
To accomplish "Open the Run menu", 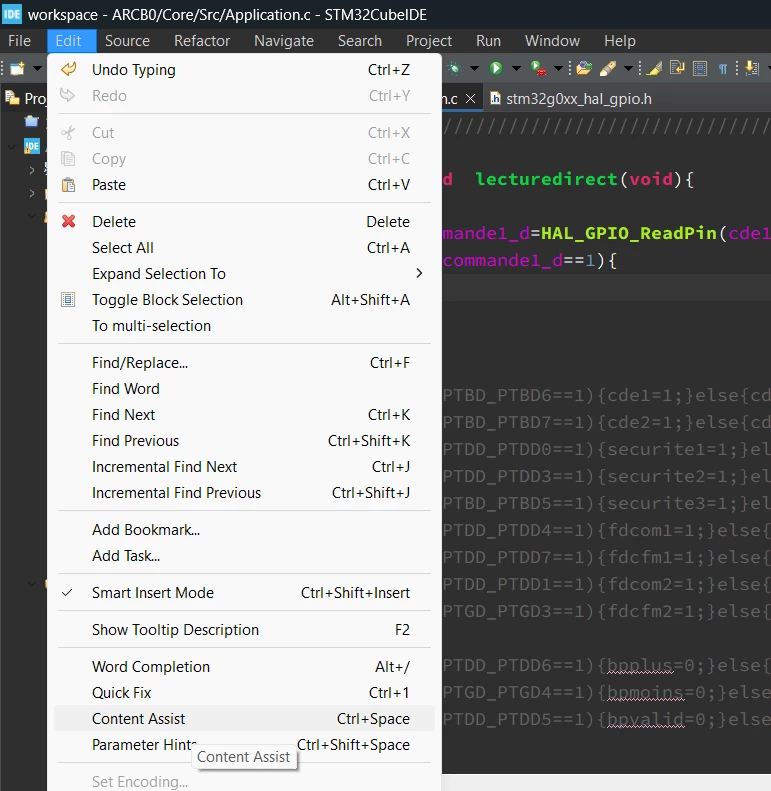I will click(488, 40).
